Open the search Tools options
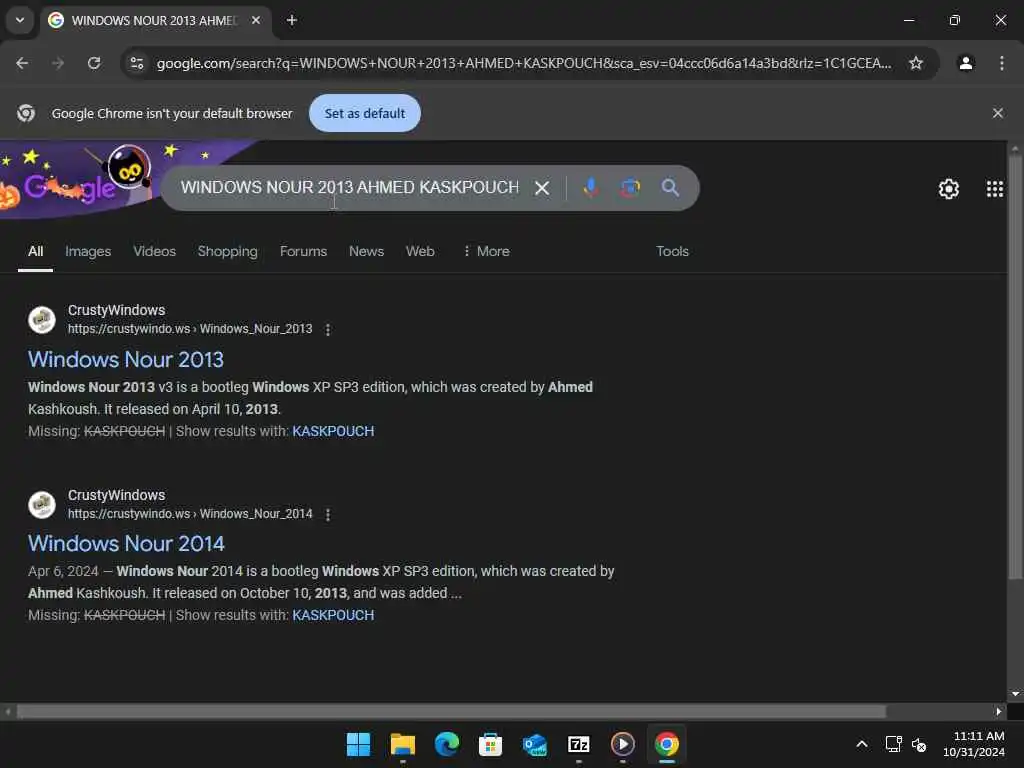The width and height of the screenshot is (1024, 768). click(x=672, y=251)
